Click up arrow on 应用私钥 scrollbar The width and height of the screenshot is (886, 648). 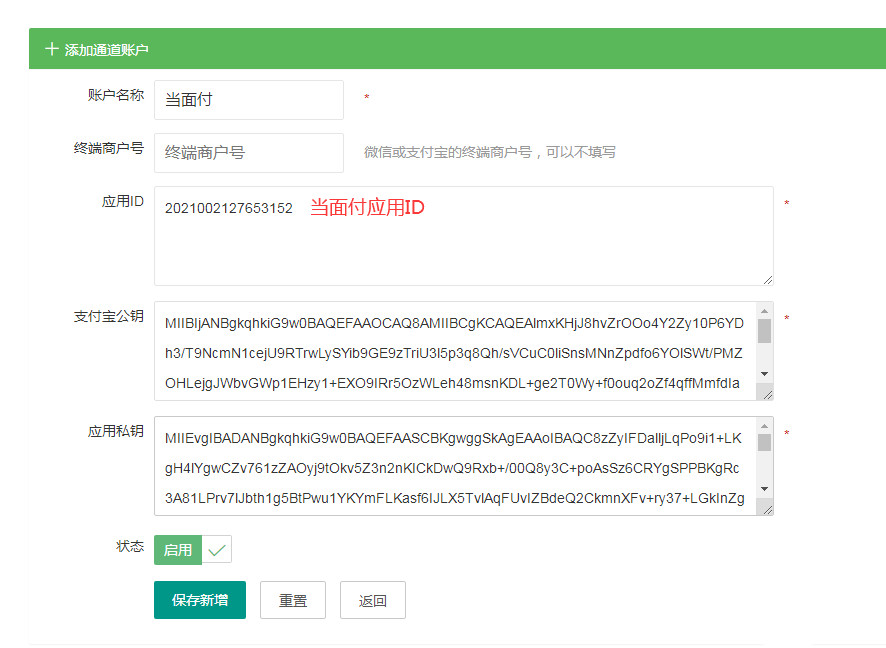764,426
